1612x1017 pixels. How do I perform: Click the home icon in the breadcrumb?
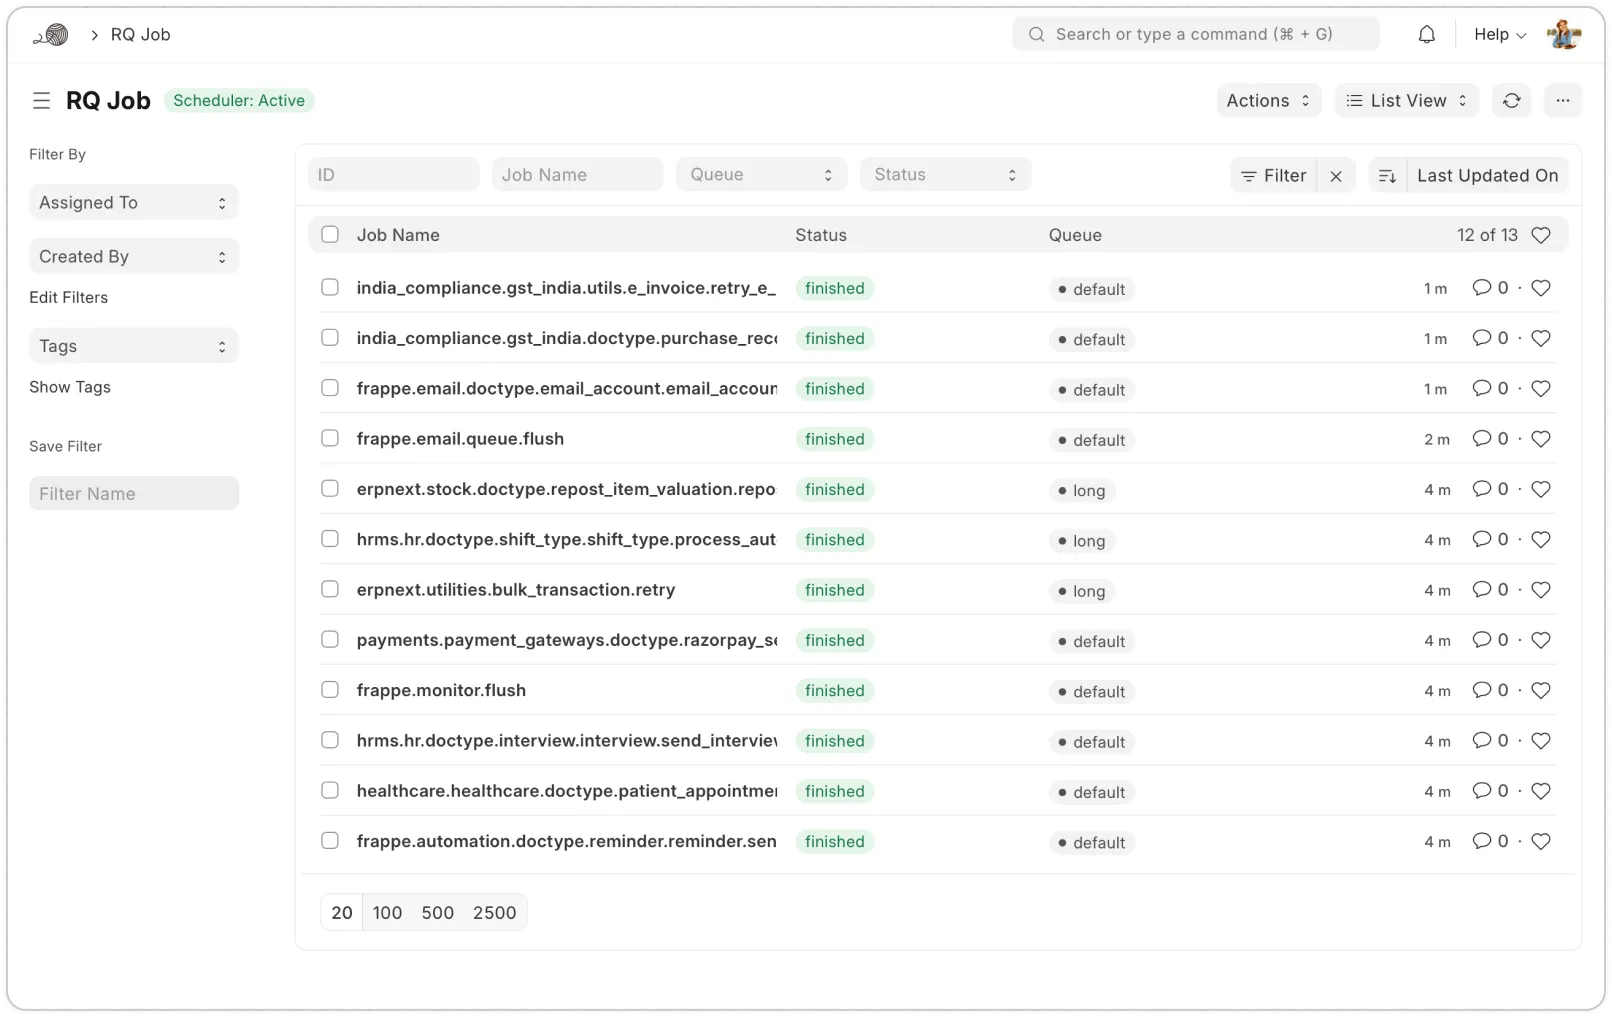pos(51,33)
